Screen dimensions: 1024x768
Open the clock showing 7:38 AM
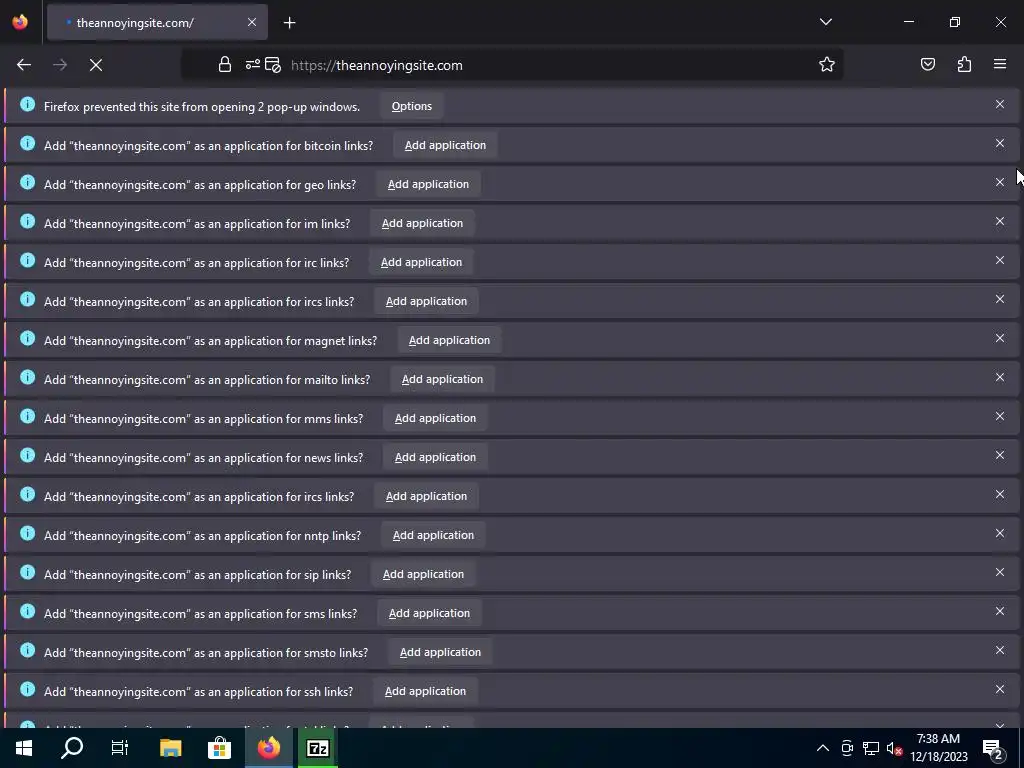coord(938,748)
